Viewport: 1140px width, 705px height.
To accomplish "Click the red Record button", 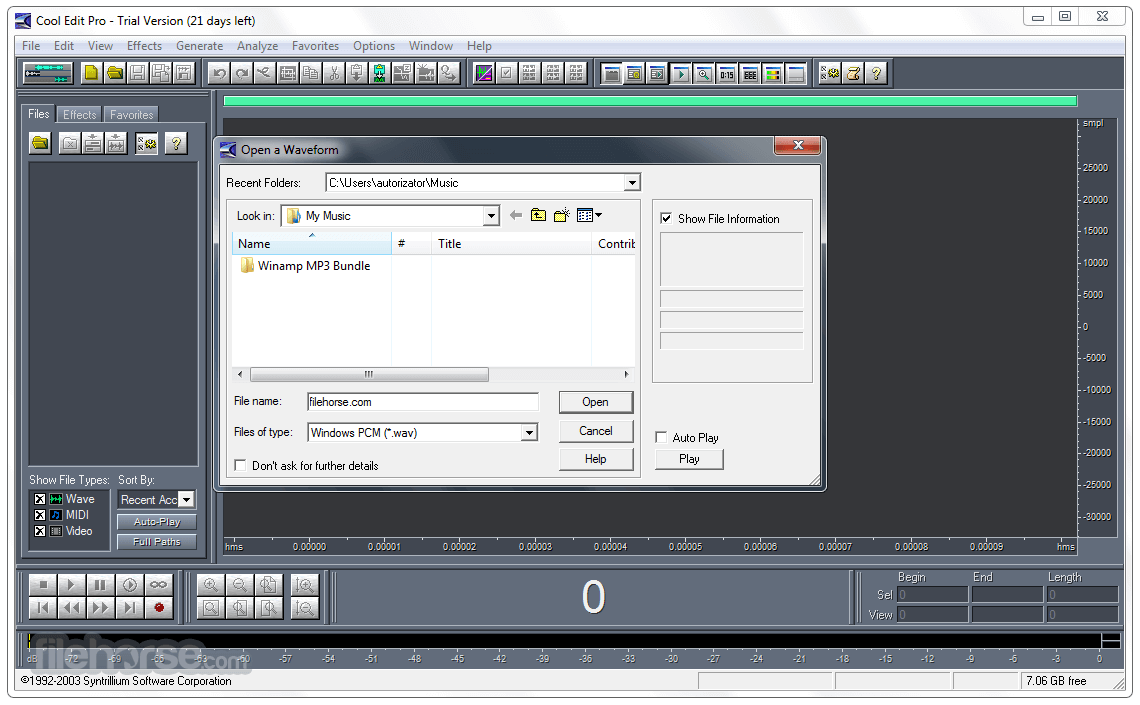I will click(x=158, y=608).
